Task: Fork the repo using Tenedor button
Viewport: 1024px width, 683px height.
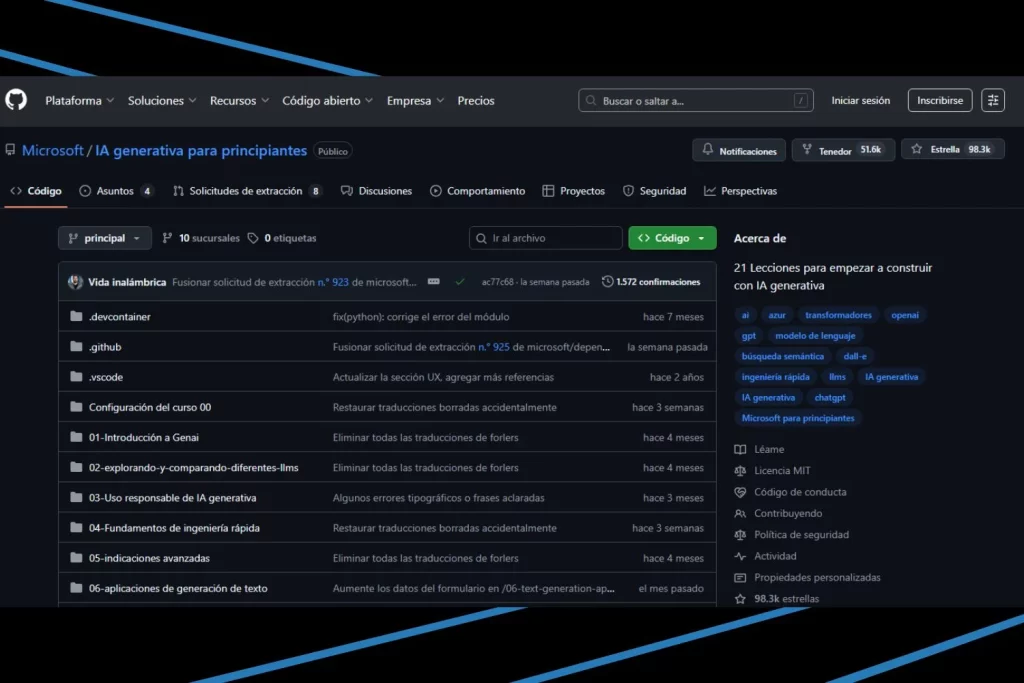Action: click(x=843, y=150)
